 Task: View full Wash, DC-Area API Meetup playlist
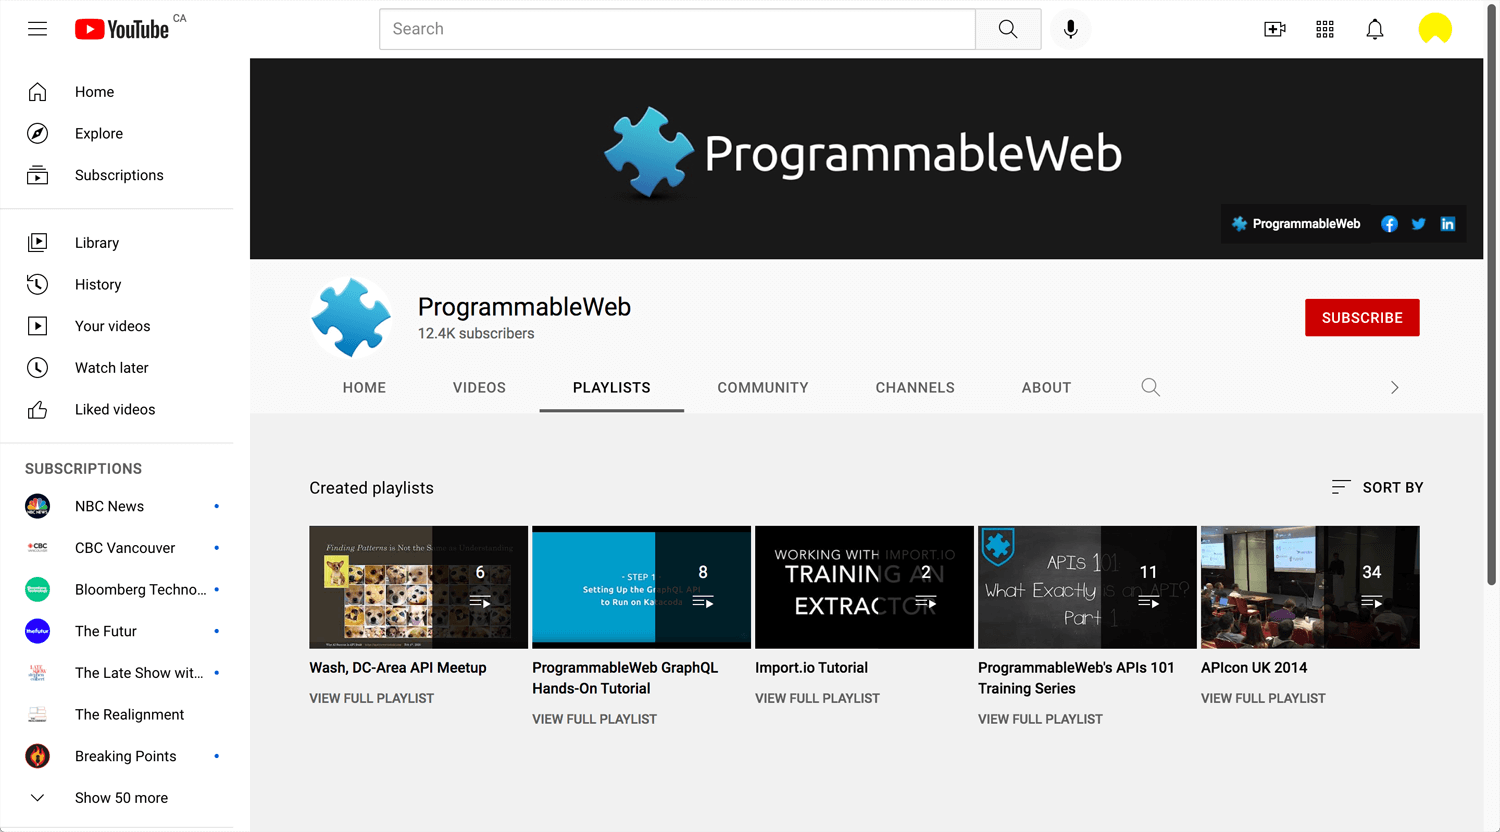pos(372,698)
